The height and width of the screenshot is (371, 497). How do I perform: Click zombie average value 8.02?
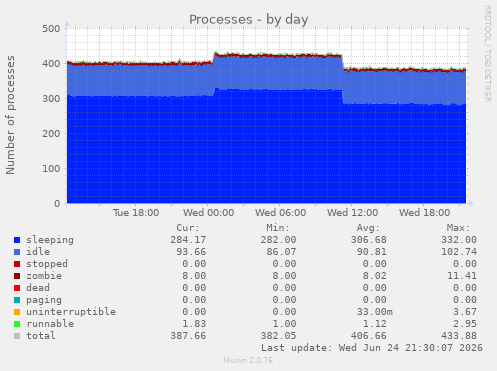[375, 276]
